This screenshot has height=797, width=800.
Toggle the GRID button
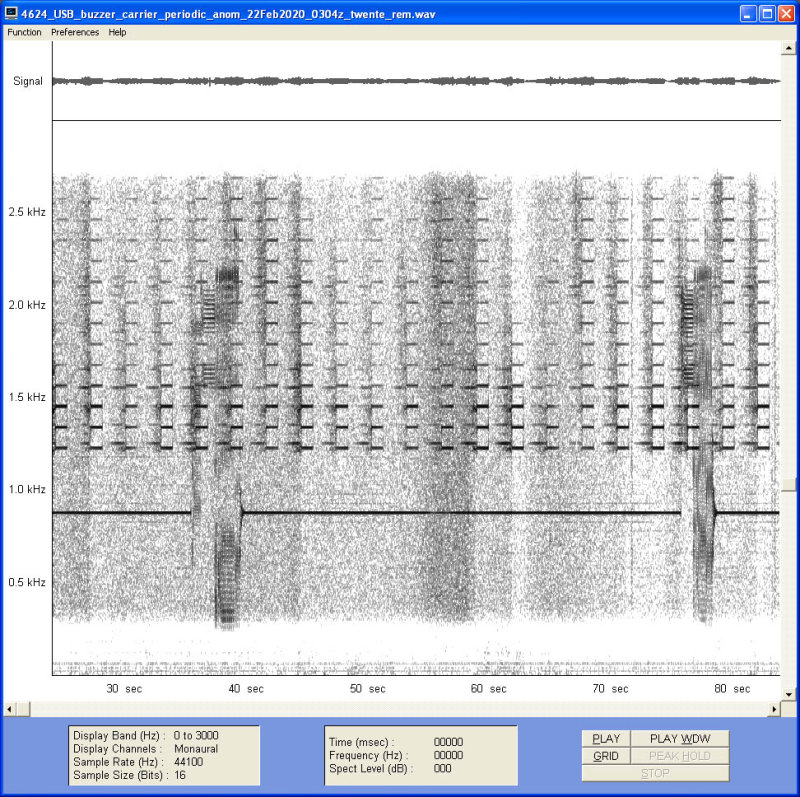point(606,756)
